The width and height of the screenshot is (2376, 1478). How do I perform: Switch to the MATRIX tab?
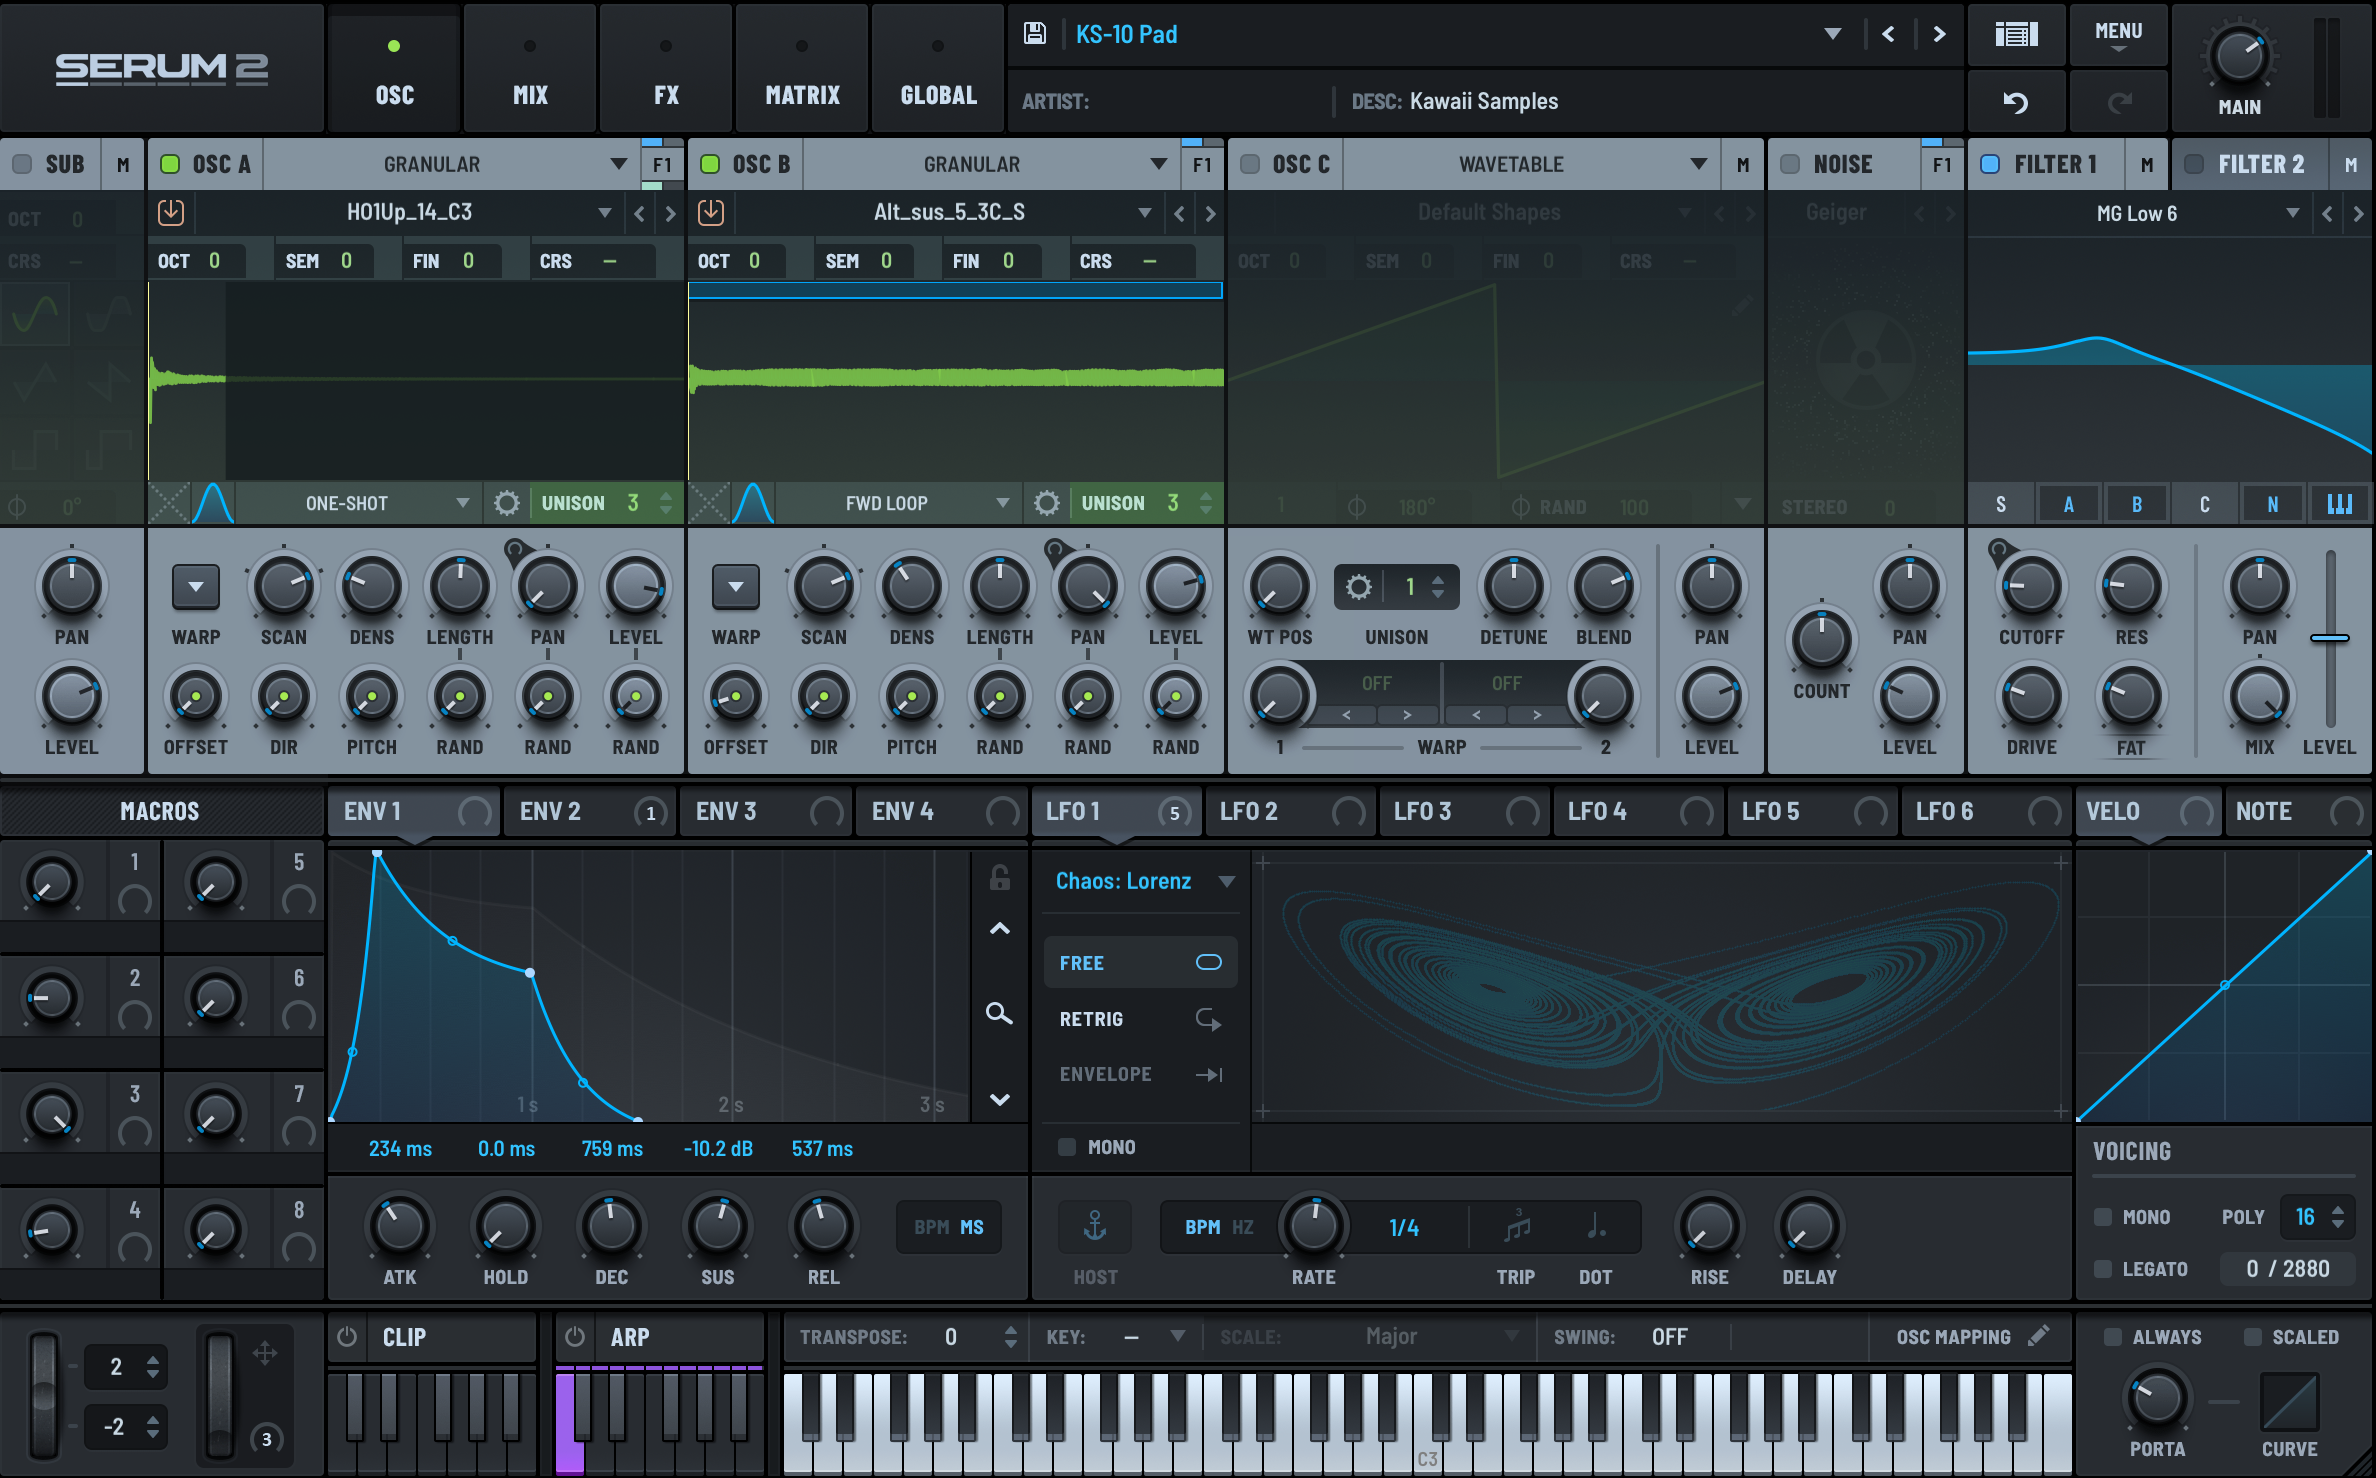802,68
